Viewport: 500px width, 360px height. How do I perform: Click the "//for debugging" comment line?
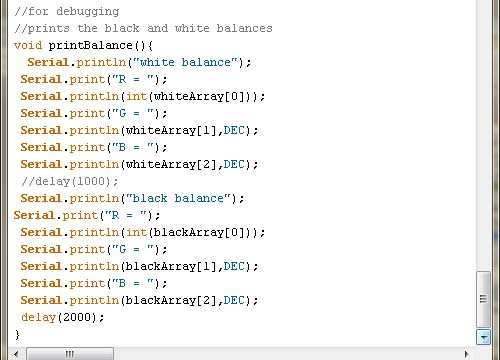pyautogui.click(x=66, y=11)
